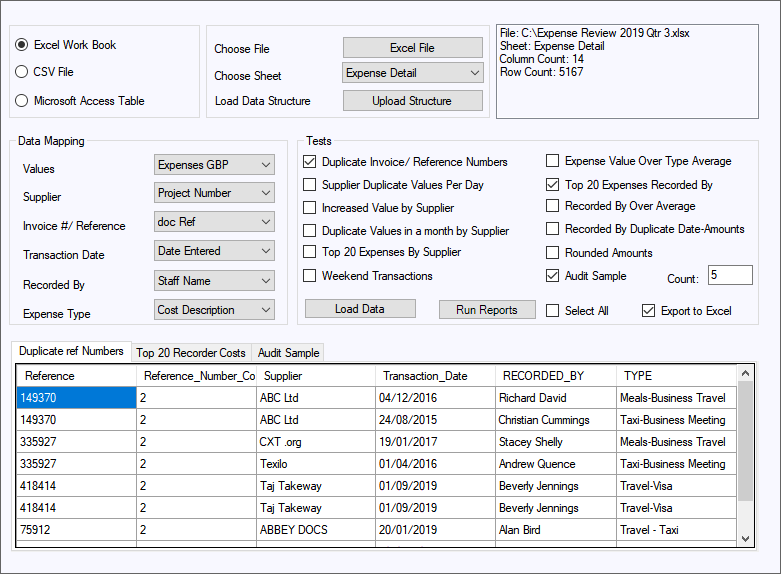Viewport: 781px width, 574px height.
Task: Click the audit sample Count field
Action: point(729,275)
